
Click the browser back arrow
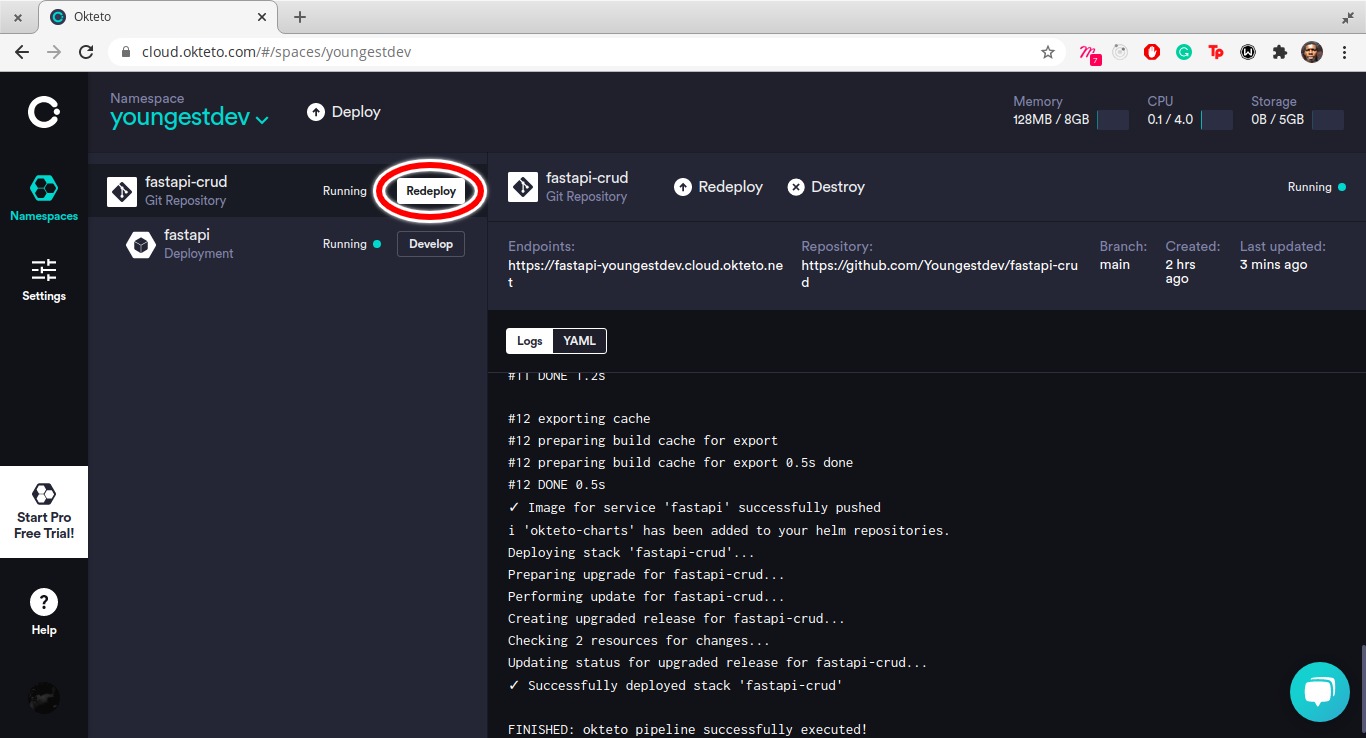(x=22, y=52)
